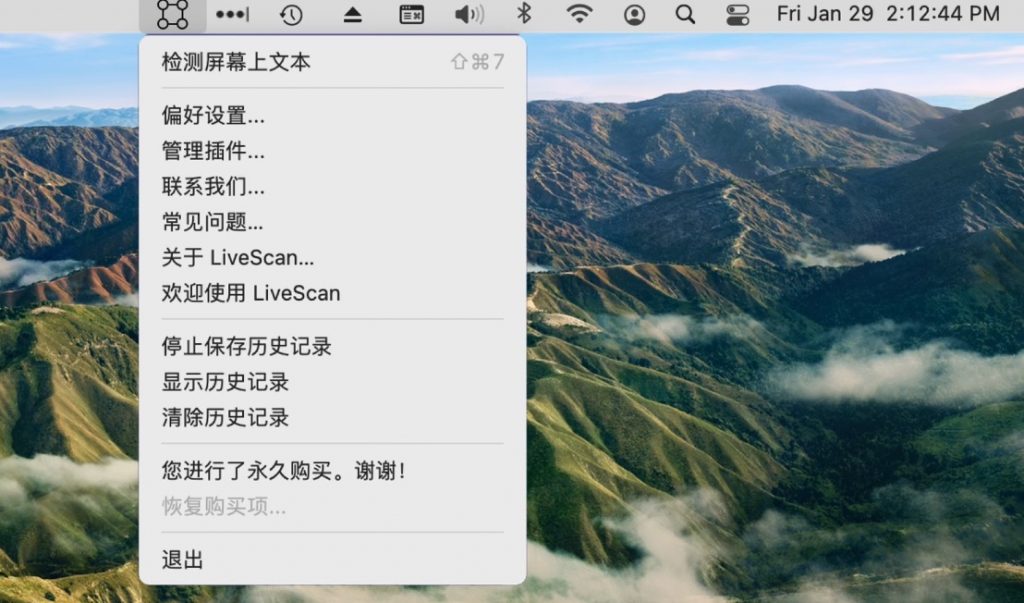The height and width of the screenshot is (603, 1024).
Task: Click the eject icon in menu bar
Action: pyautogui.click(x=353, y=15)
